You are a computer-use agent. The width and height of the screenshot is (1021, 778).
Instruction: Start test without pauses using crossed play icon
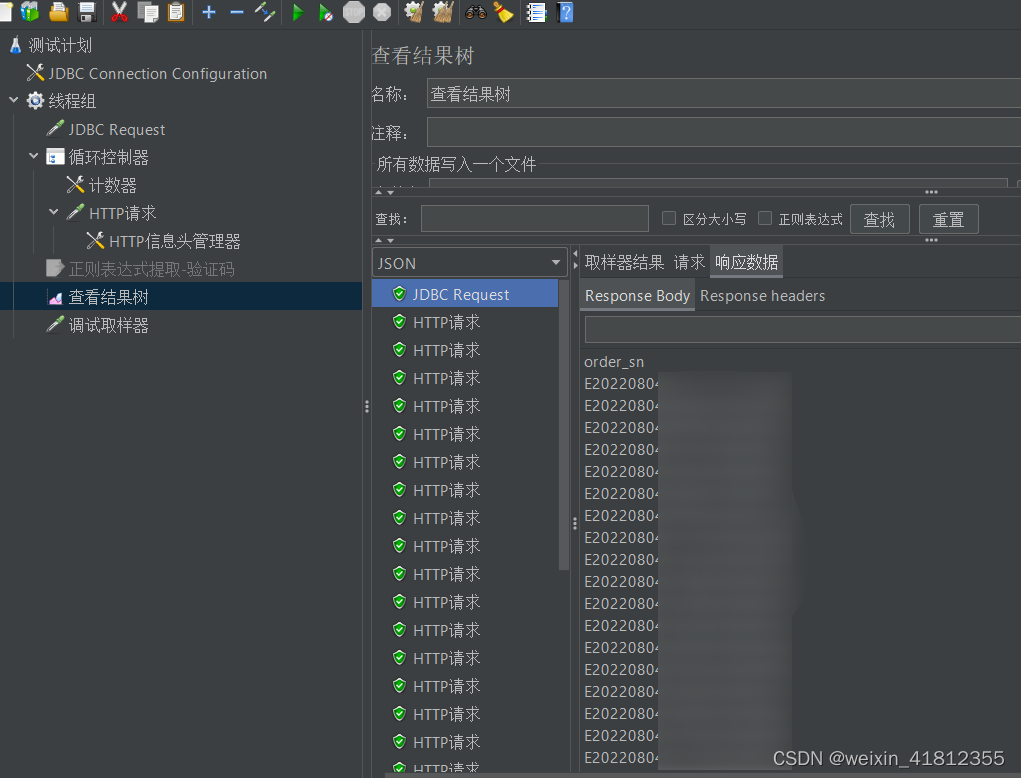[324, 12]
